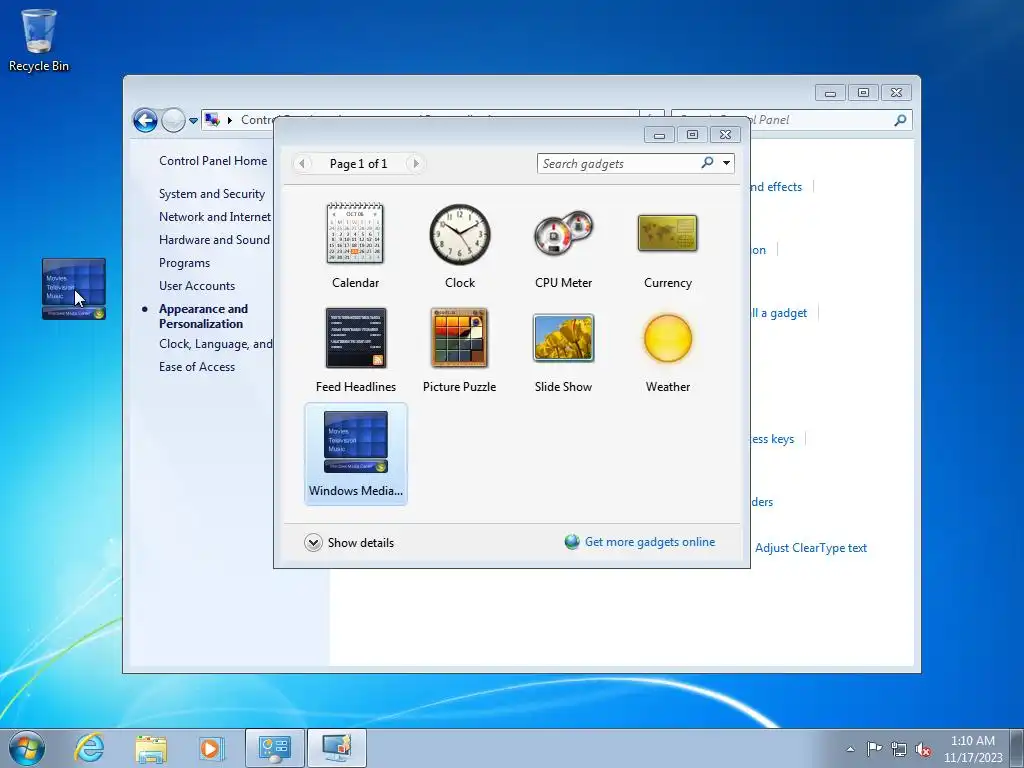
Task: Select the CPU Meter gadget
Action: coord(563,246)
